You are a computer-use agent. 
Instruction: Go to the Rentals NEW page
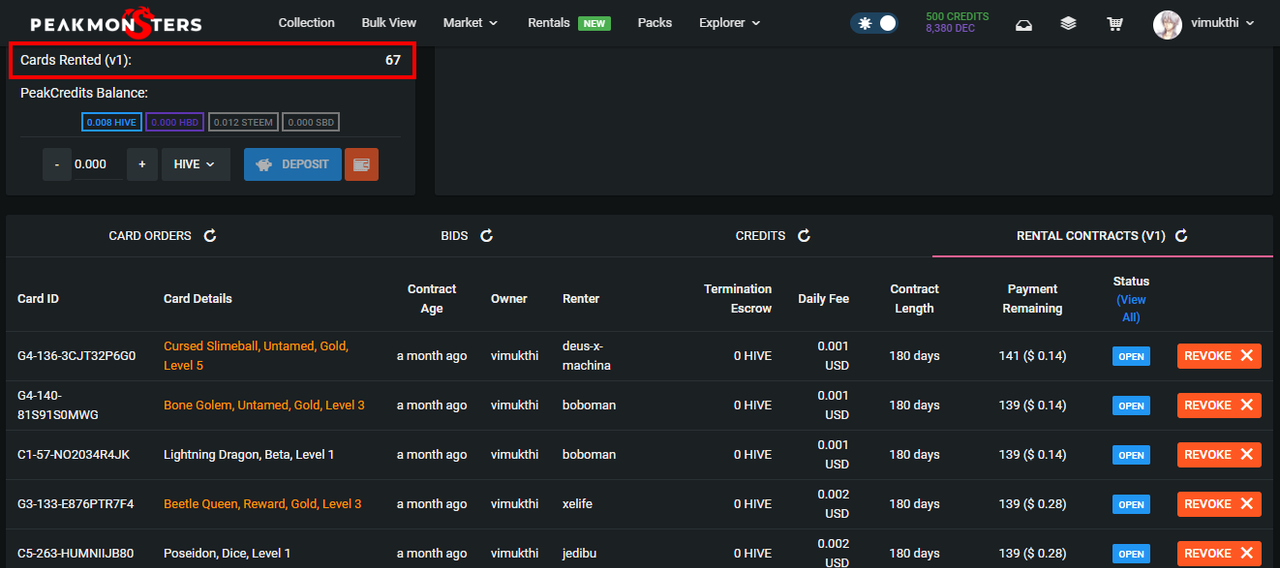click(x=569, y=23)
